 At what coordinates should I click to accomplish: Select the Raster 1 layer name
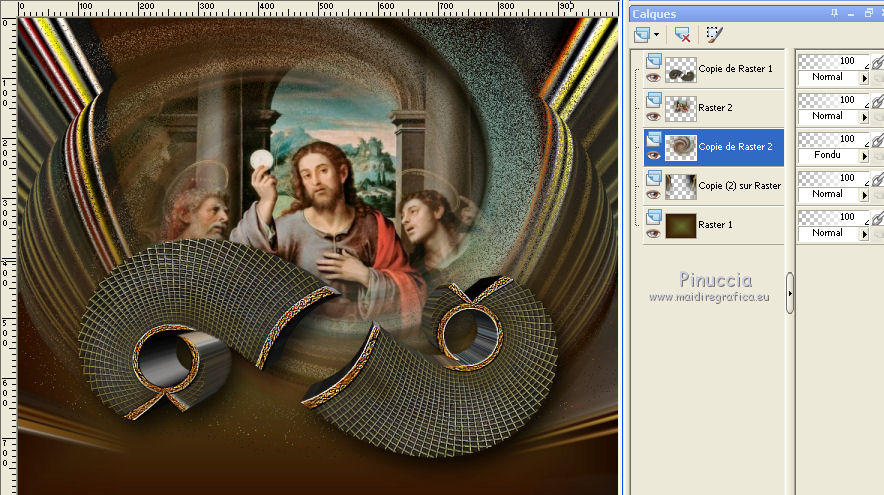click(715, 224)
